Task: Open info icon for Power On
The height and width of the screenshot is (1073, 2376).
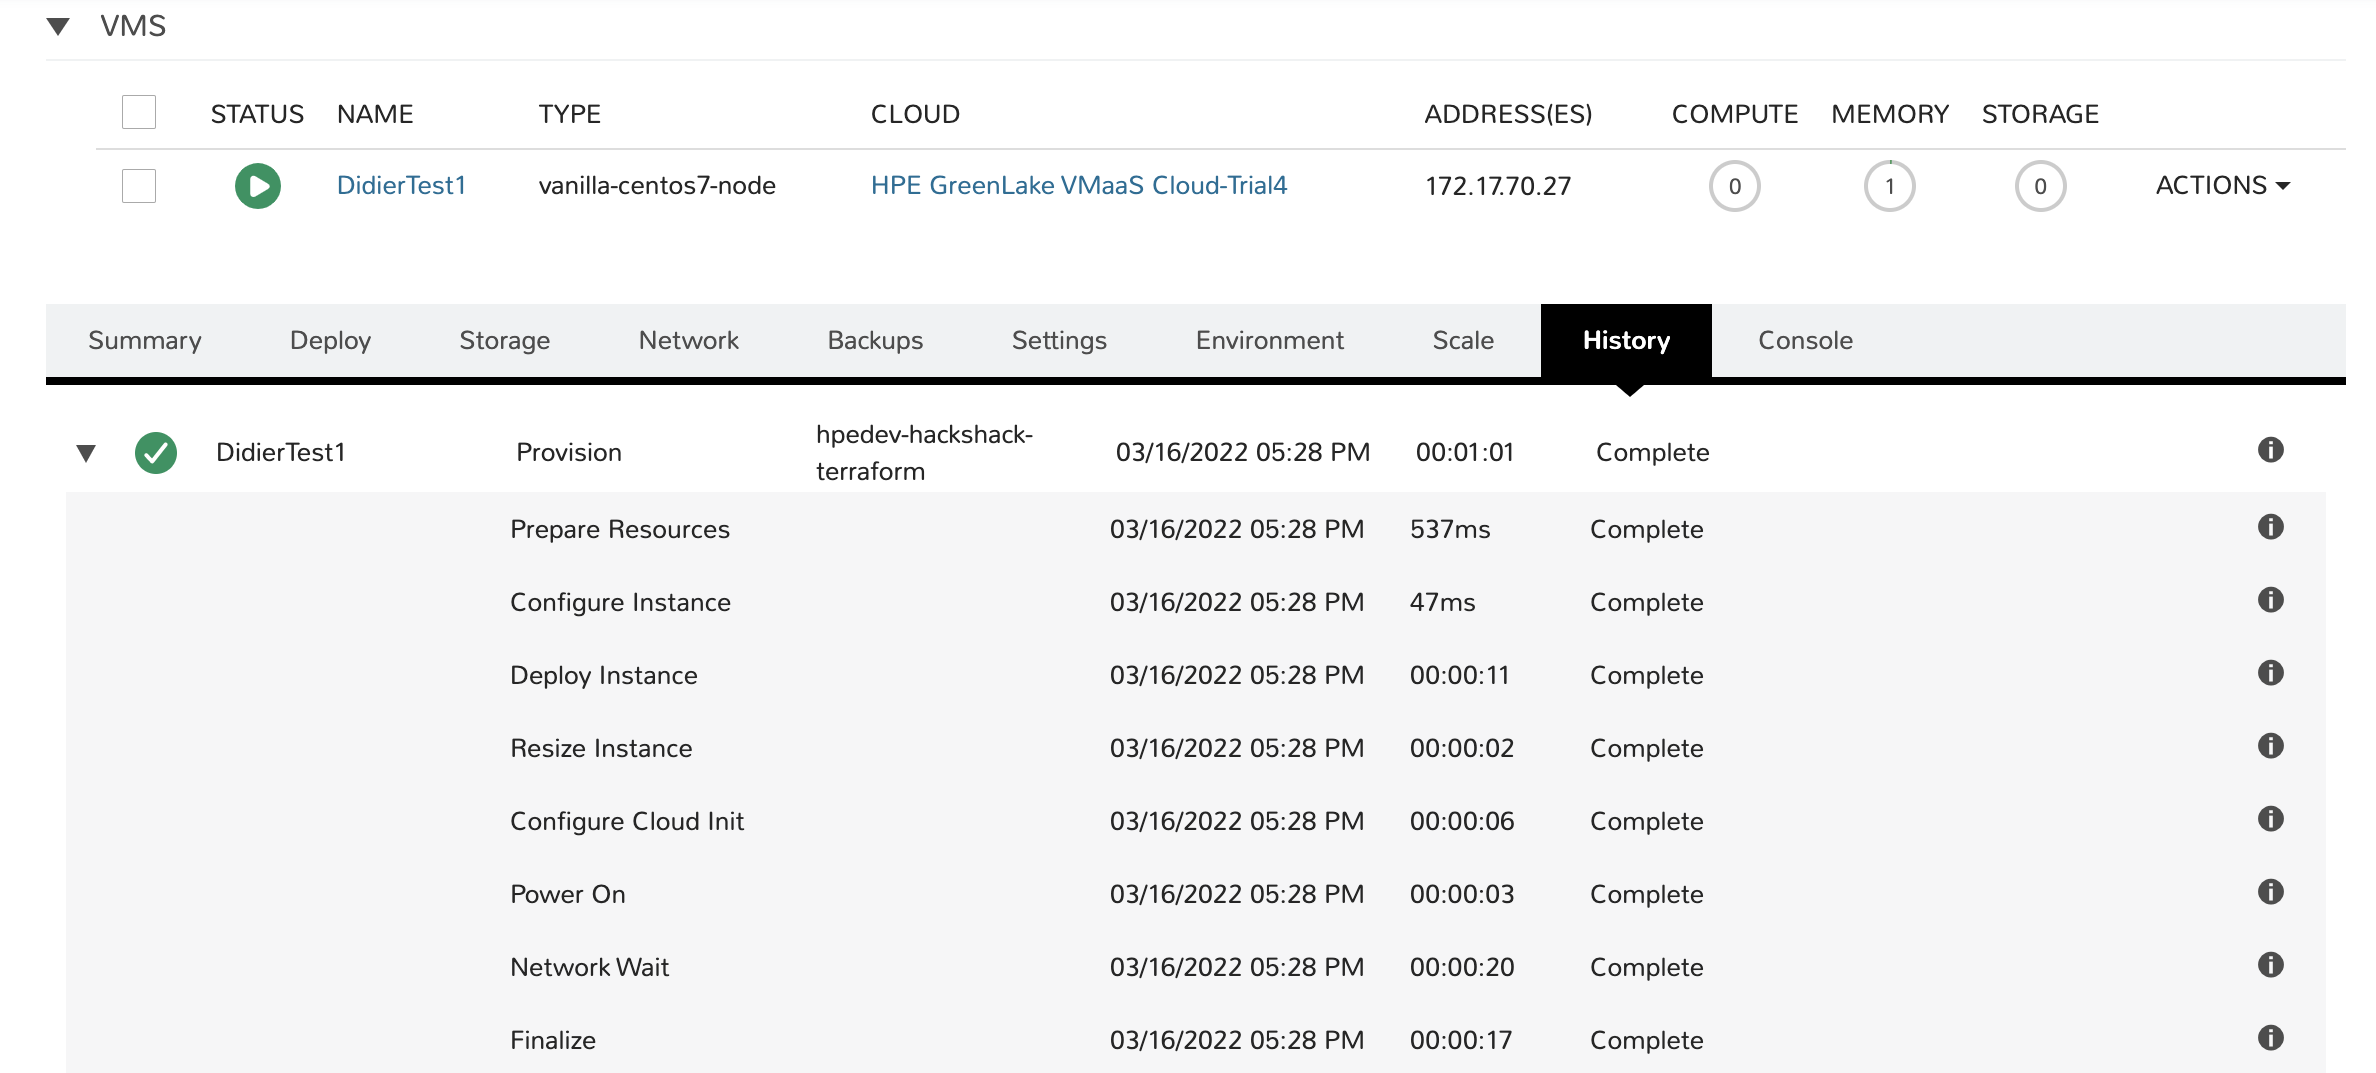Action: pos(2270,892)
